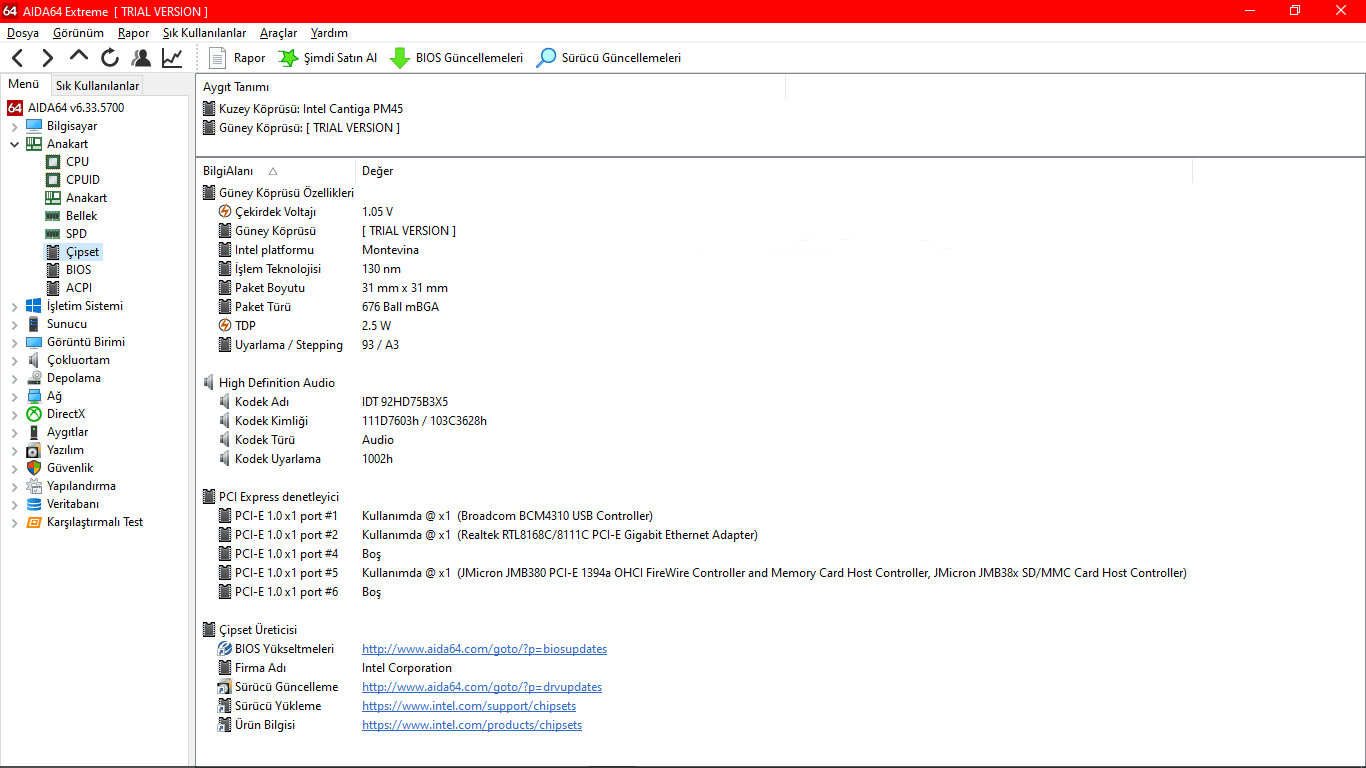Switch to the Sık Kullanılanlar tab

pyautogui.click(x=97, y=86)
